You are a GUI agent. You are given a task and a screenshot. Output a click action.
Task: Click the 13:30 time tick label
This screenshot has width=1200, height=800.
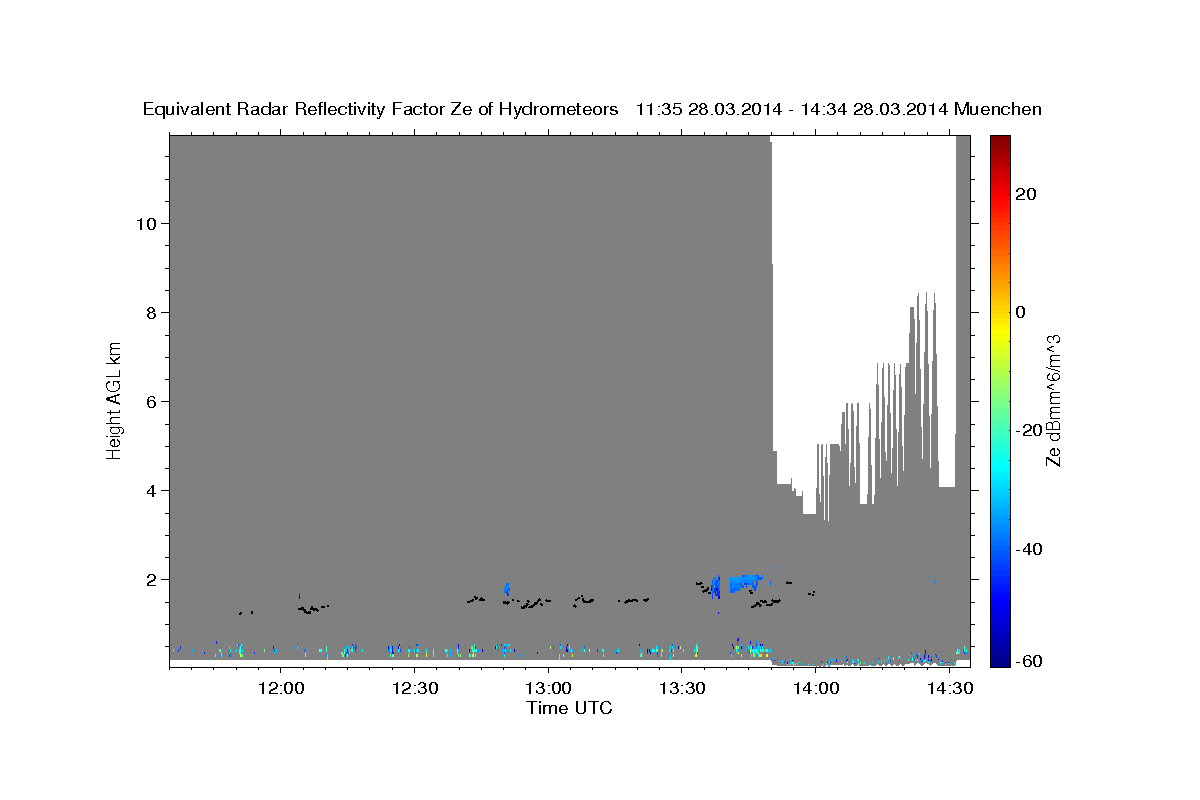coord(683,689)
